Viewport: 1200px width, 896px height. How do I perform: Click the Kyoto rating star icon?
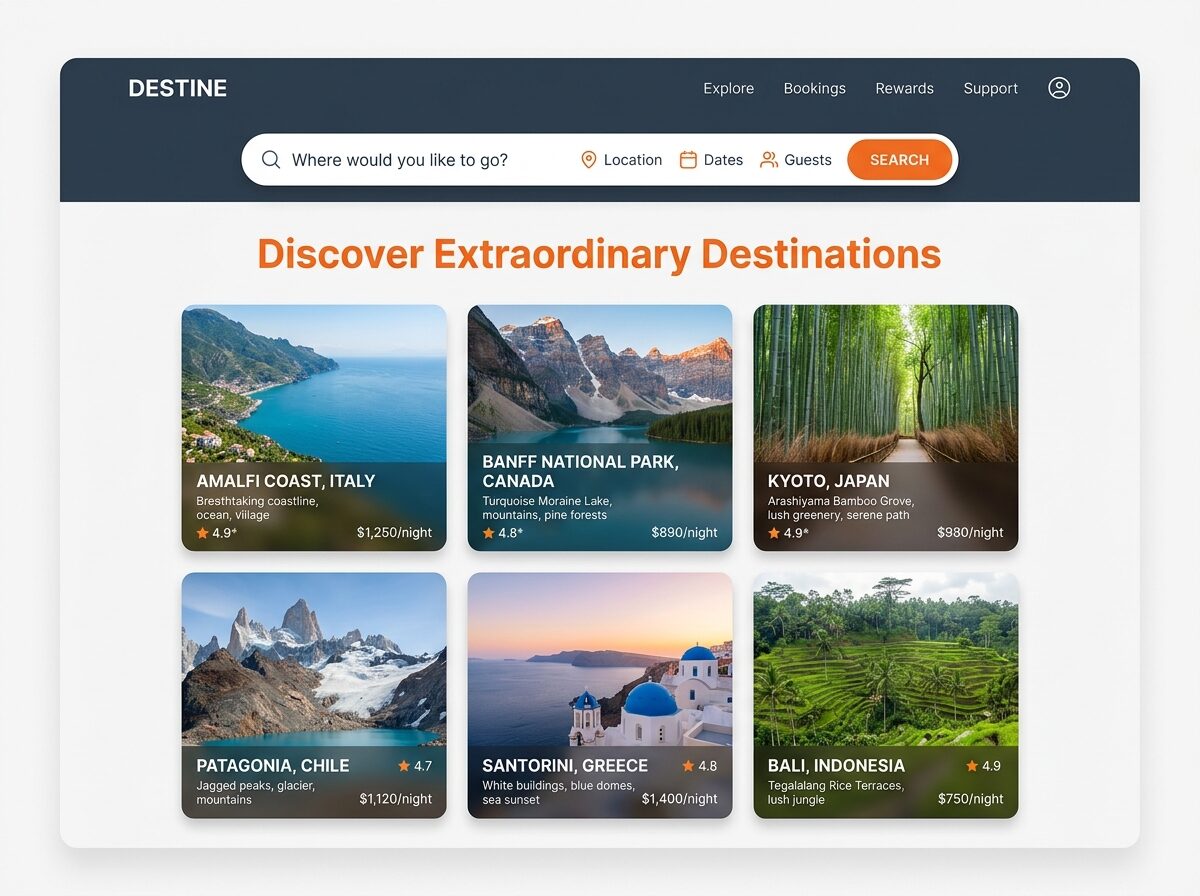click(774, 533)
